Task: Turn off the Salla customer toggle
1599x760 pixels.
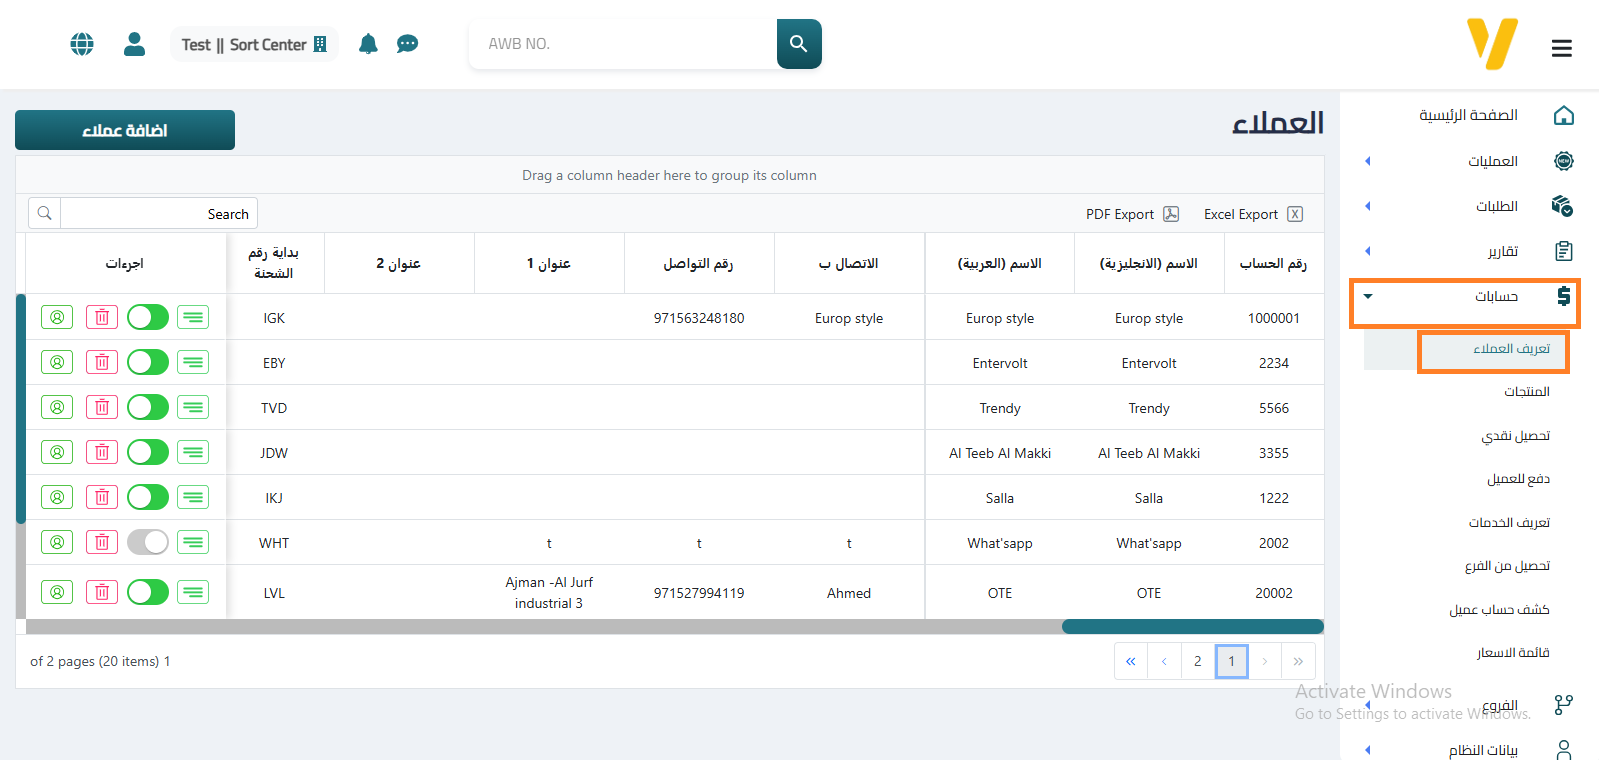Action: [x=148, y=498]
